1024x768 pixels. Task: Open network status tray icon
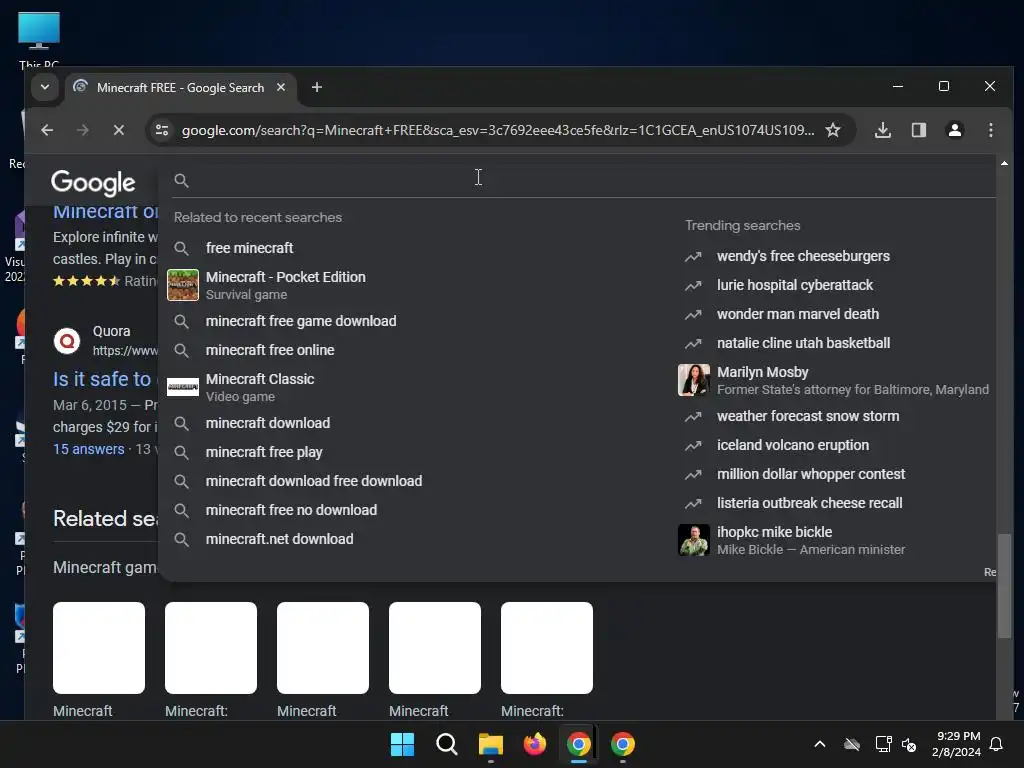(x=883, y=744)
